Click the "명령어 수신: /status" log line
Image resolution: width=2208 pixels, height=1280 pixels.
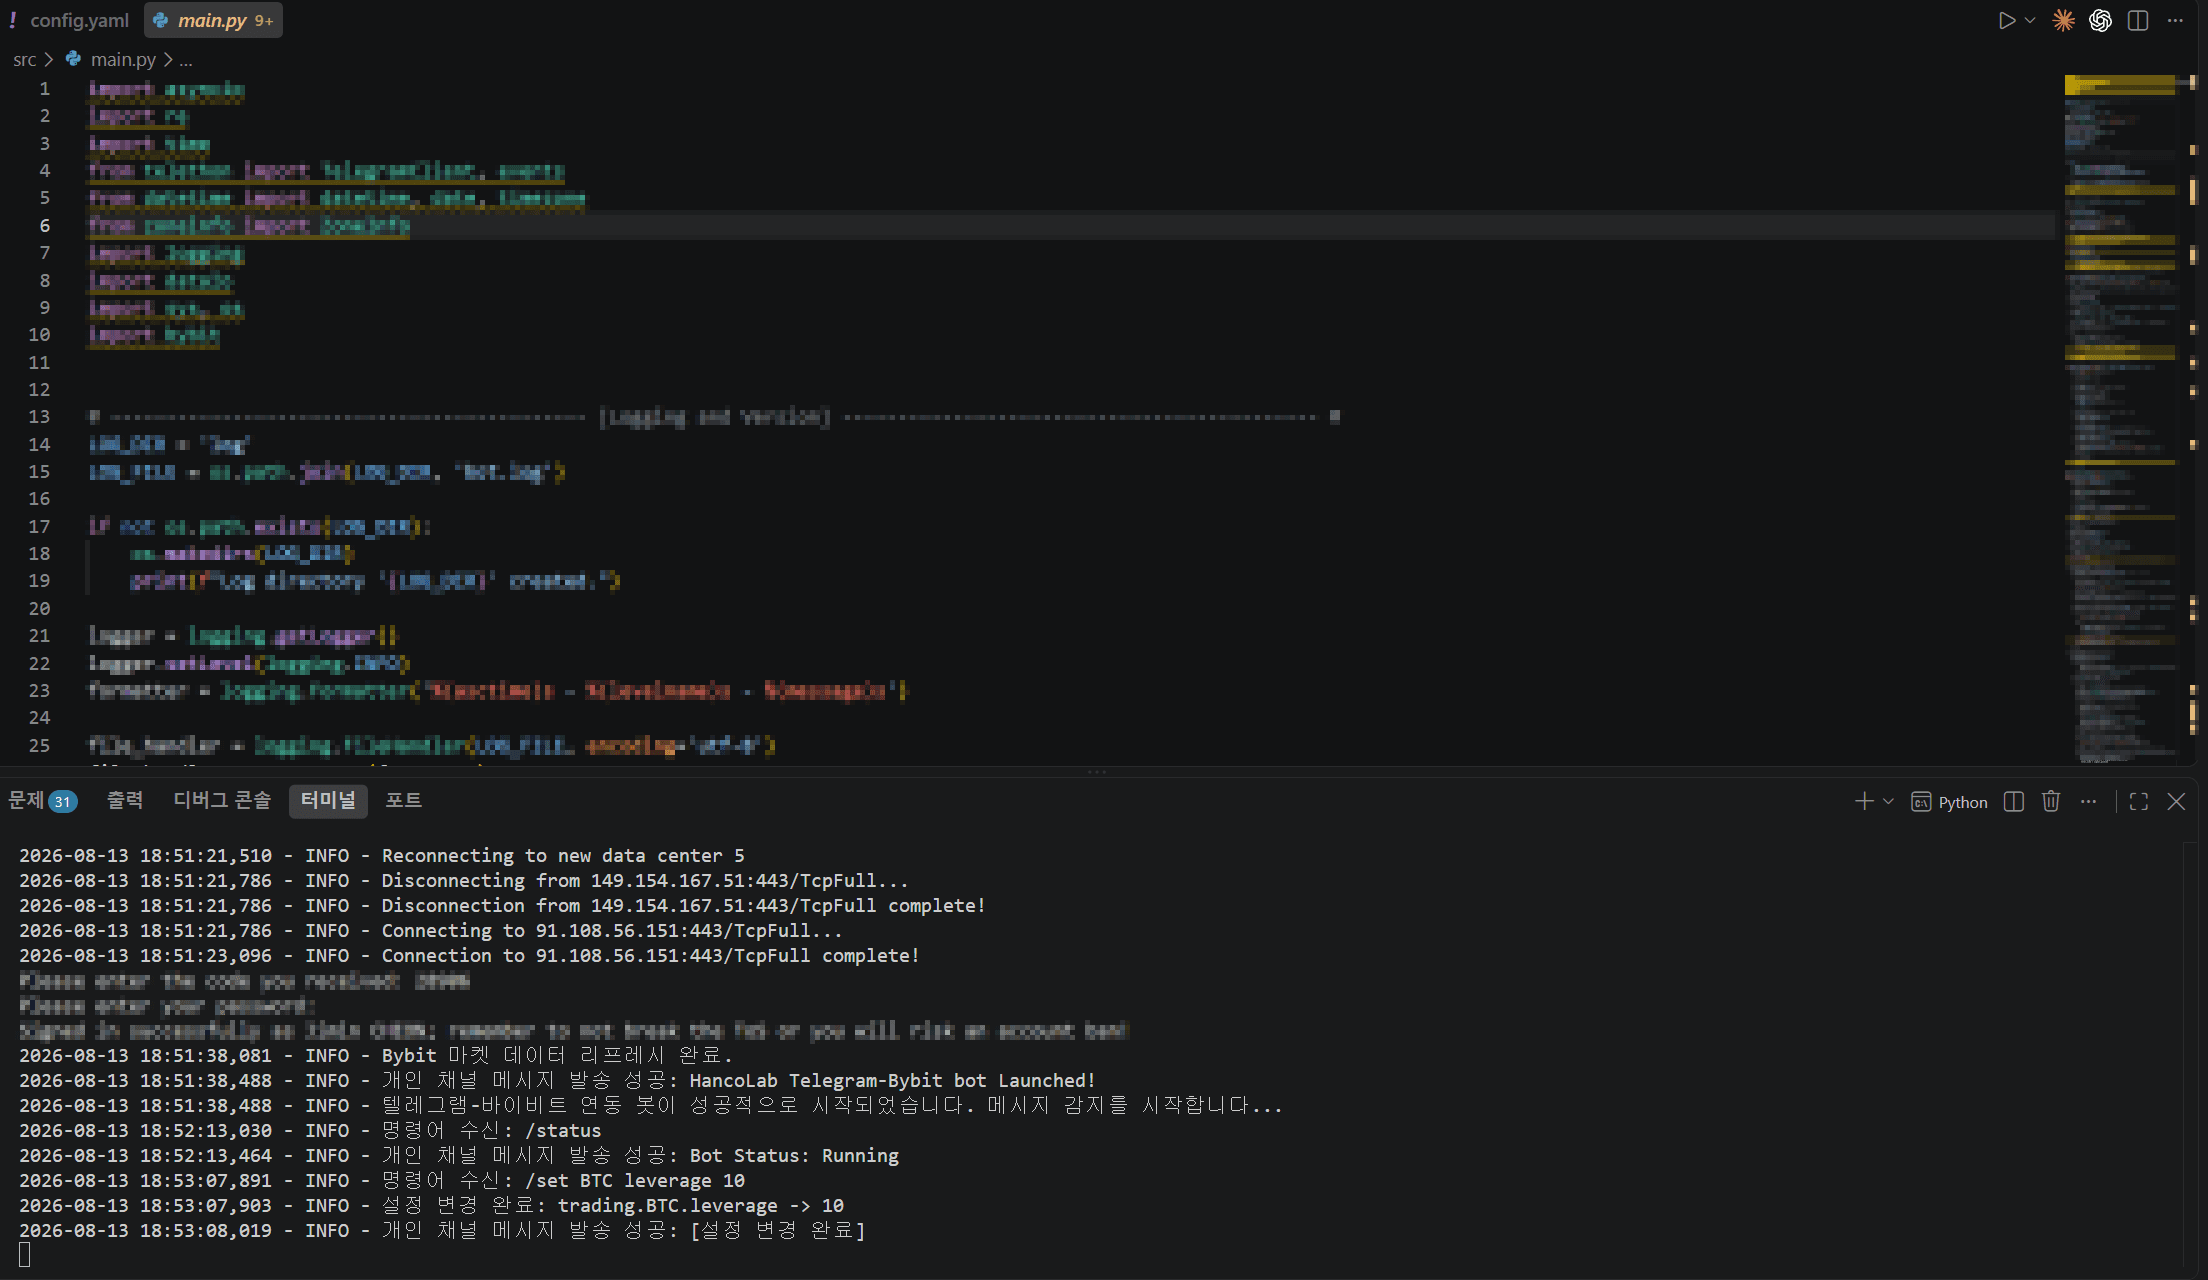[x=310, y=1131]
